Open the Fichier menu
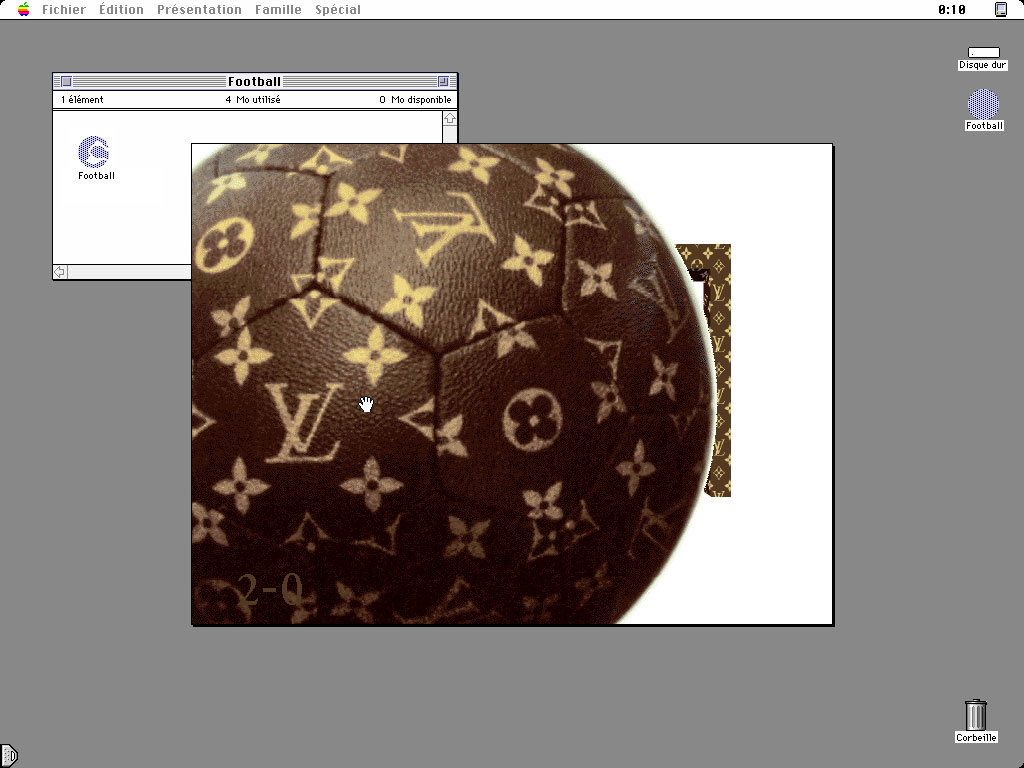This screenshot has width=1024, height=768. pyautogui.click(x=63, y=9)
